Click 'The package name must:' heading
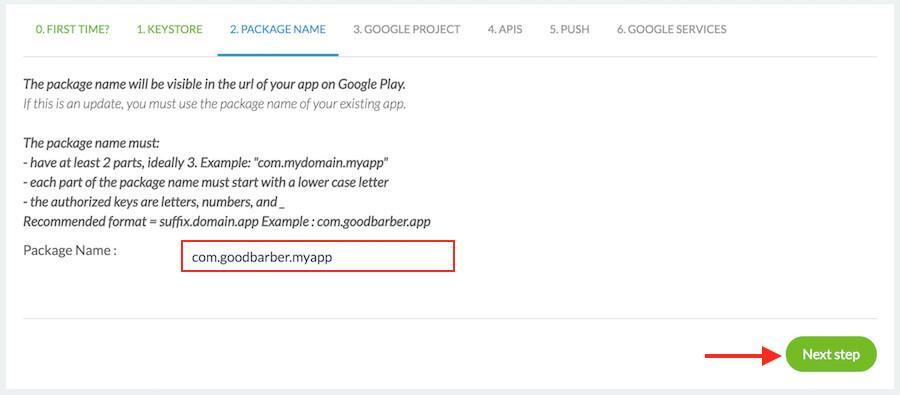Screen dimensions: 900x395 pos(91,143)
